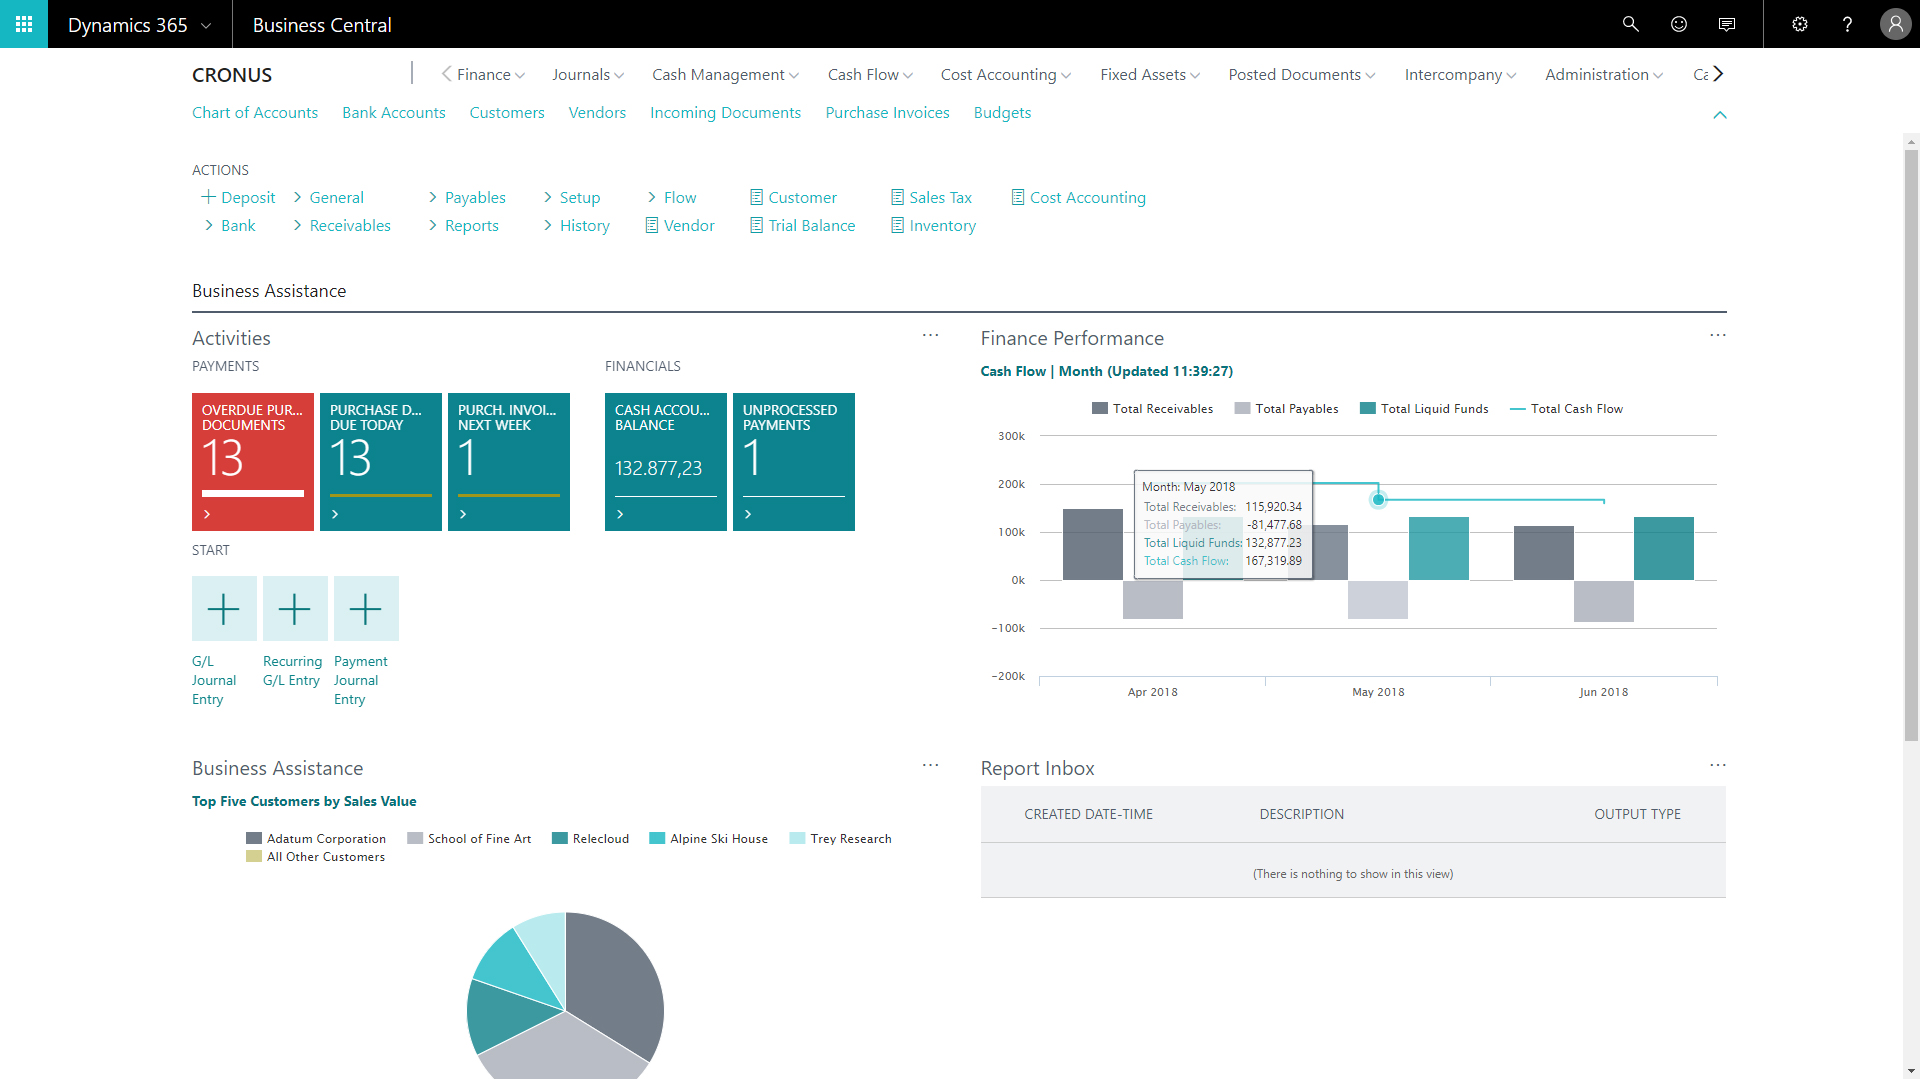Open the Chart of Accounts link
Image resolution: width=1920 pixels, height=1079 pixels.
coord(255,112)
